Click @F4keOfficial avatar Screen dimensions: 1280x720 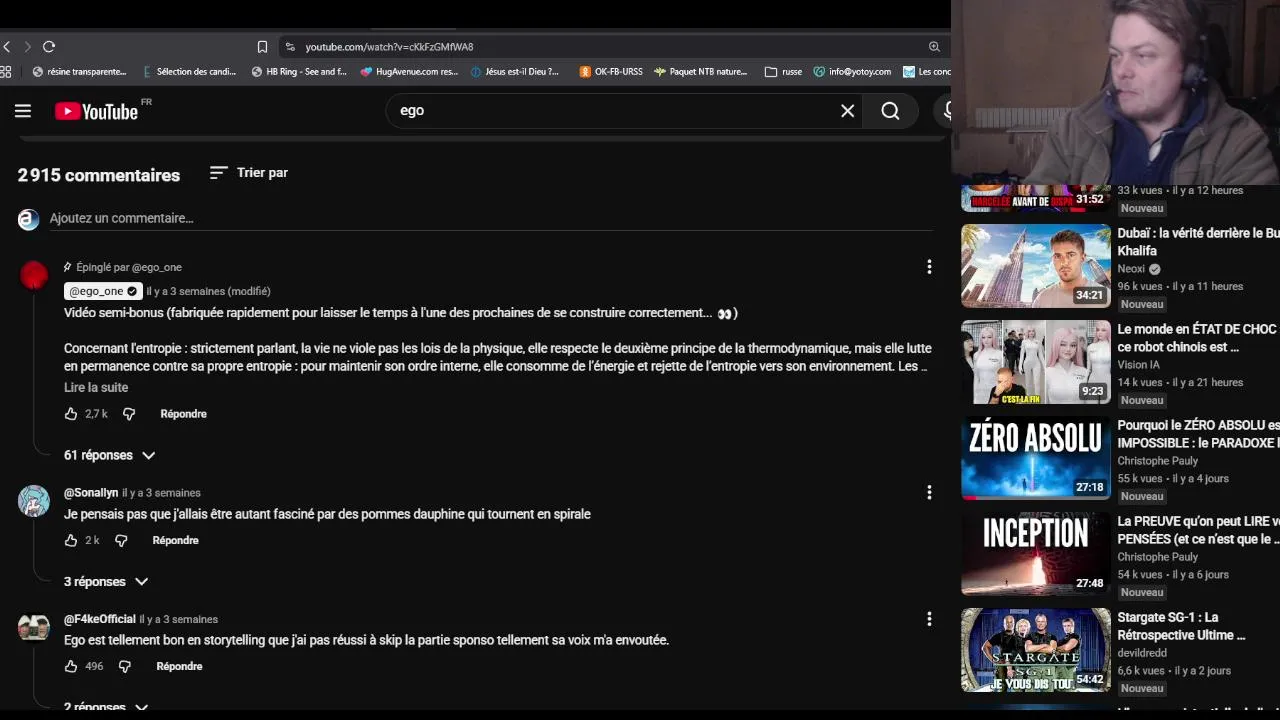(x=34, y=627)
